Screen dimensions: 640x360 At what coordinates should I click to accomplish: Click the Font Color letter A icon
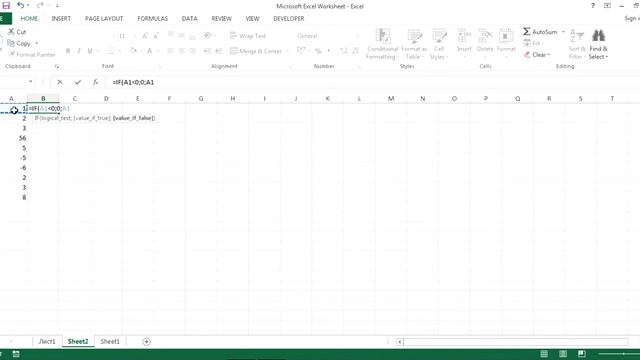pyautogui.click(x=149, y=51)
